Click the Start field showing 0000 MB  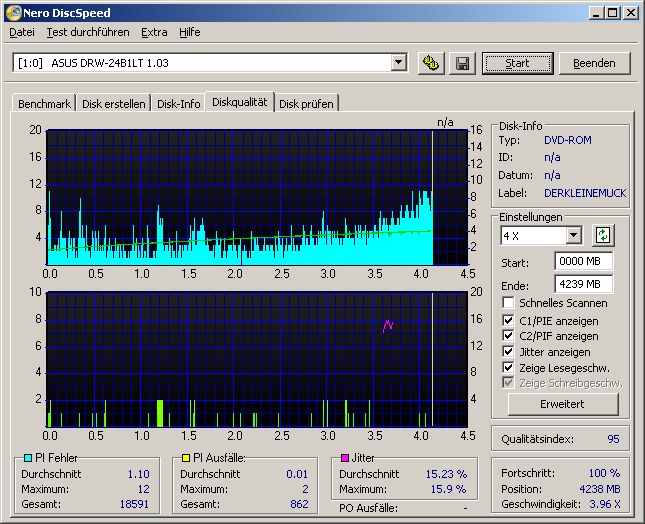[584, 261]
